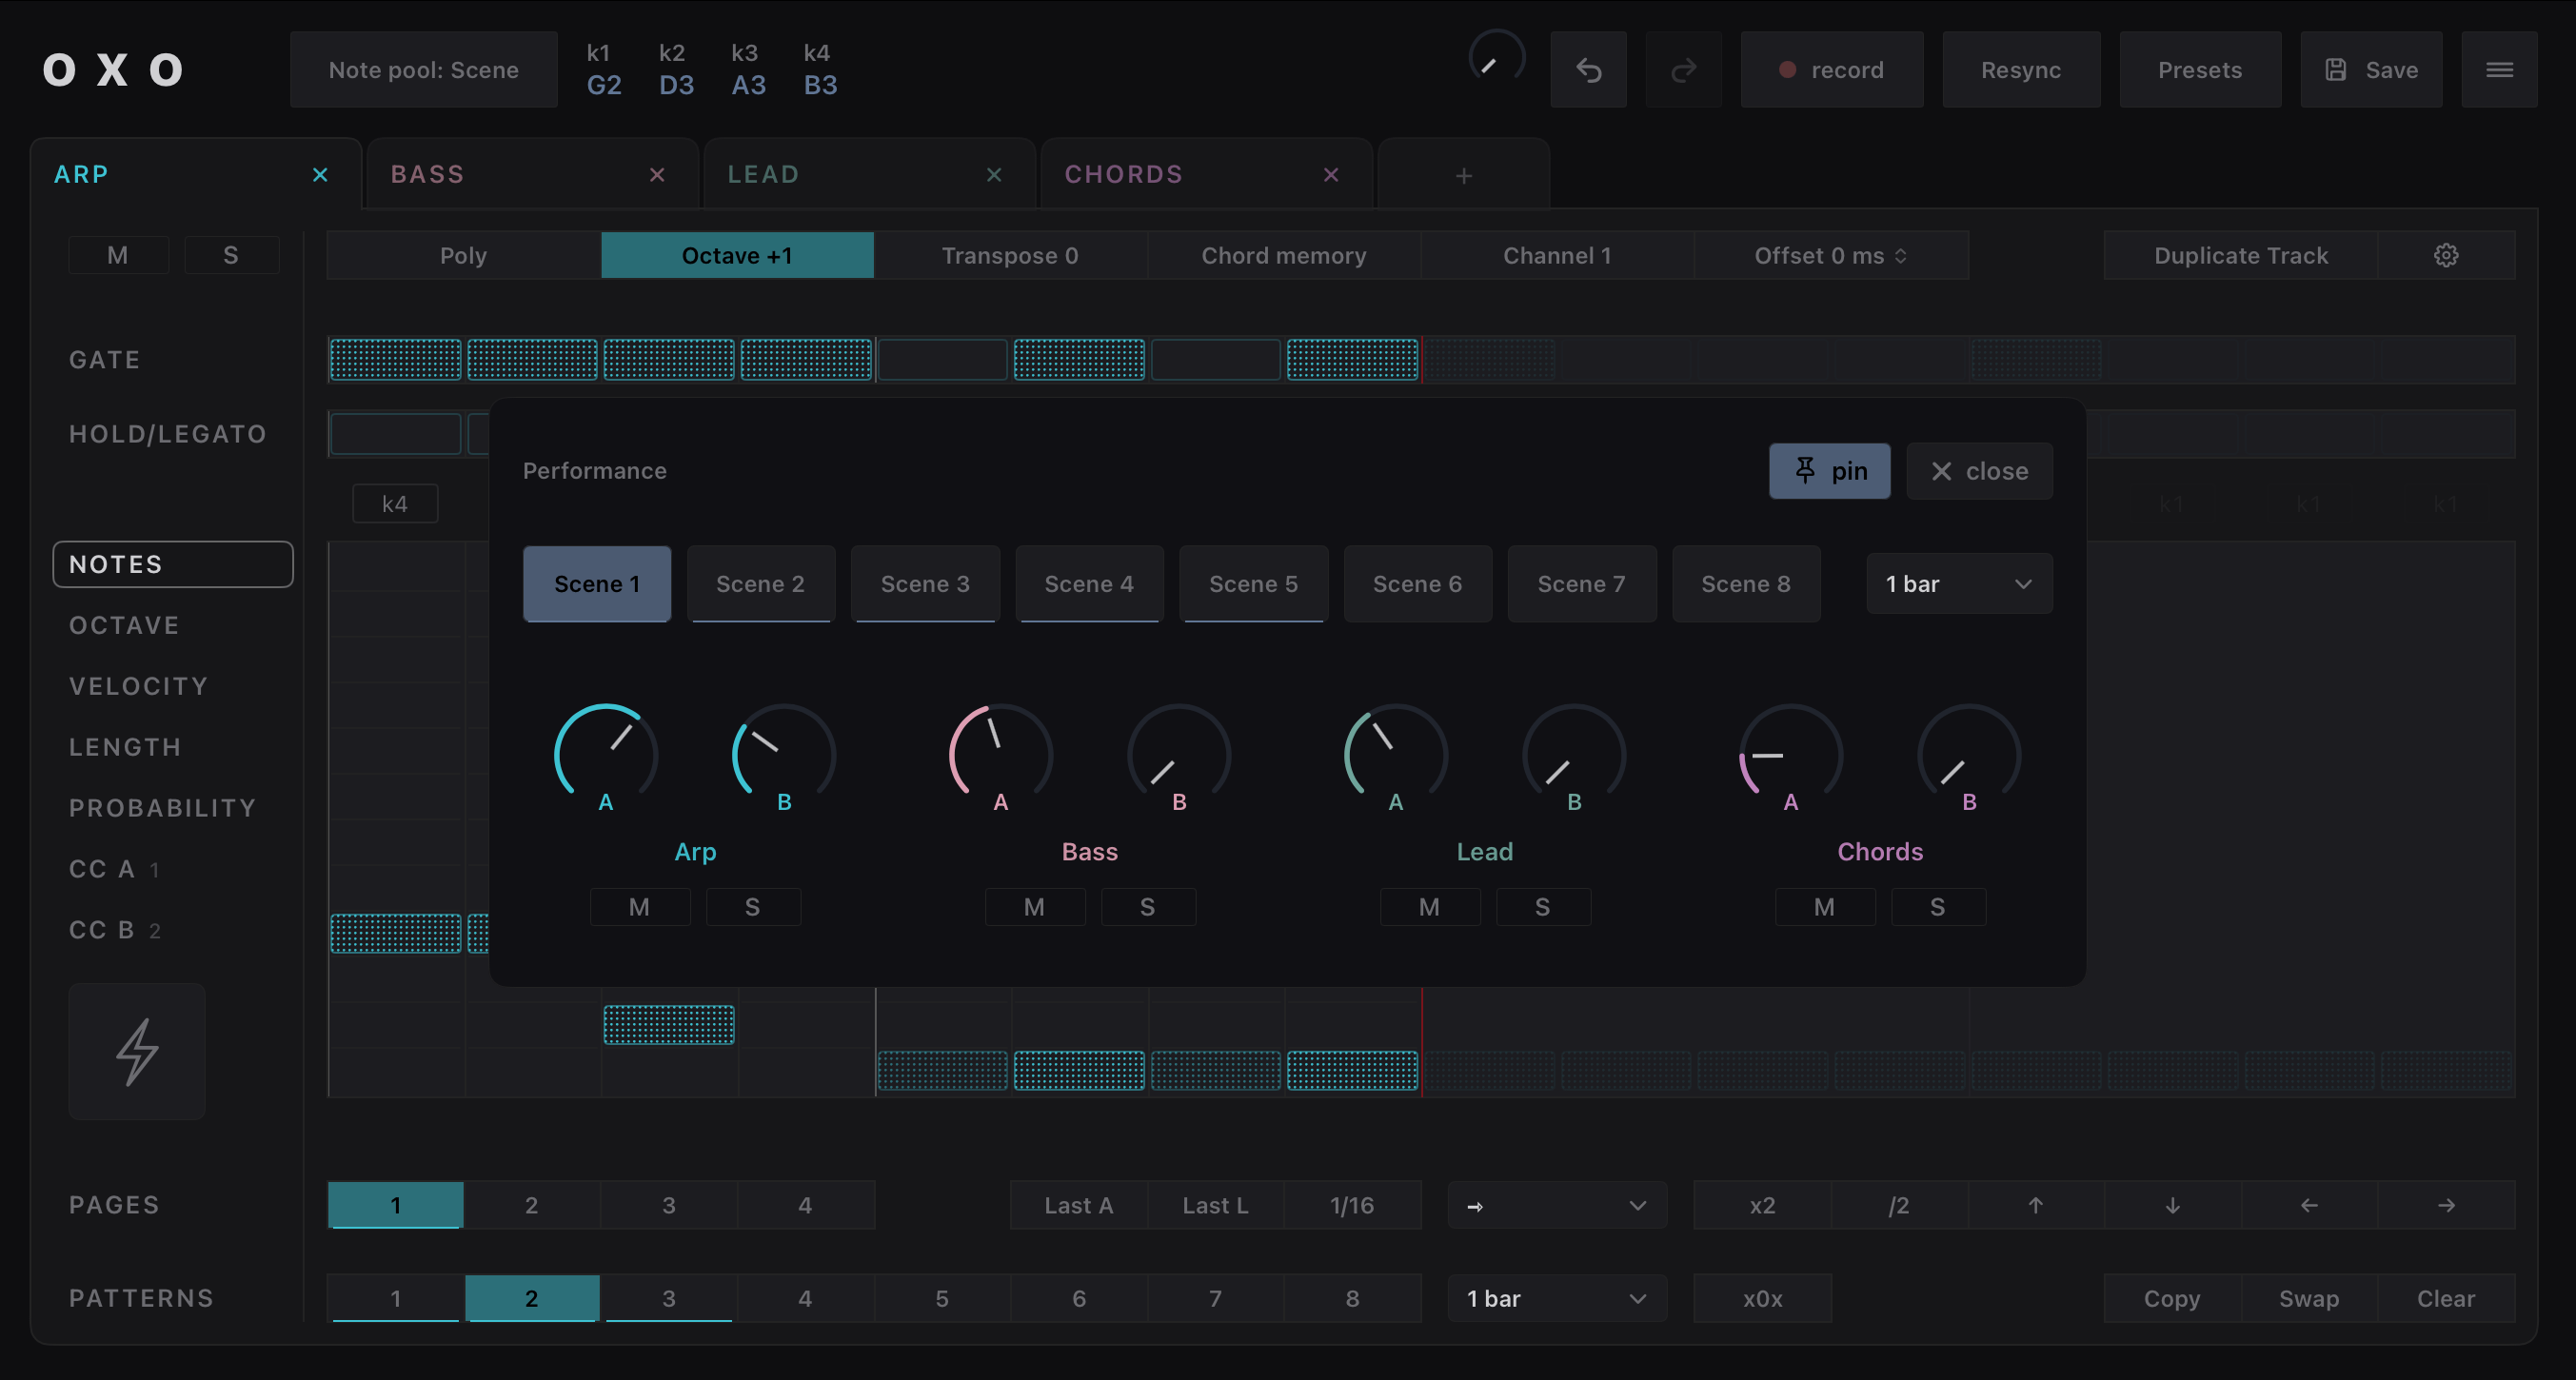The width and height of the screenshot is (2576, 1380).
Task: Toggle mute M on ARP track
Action: click(118, 255)
